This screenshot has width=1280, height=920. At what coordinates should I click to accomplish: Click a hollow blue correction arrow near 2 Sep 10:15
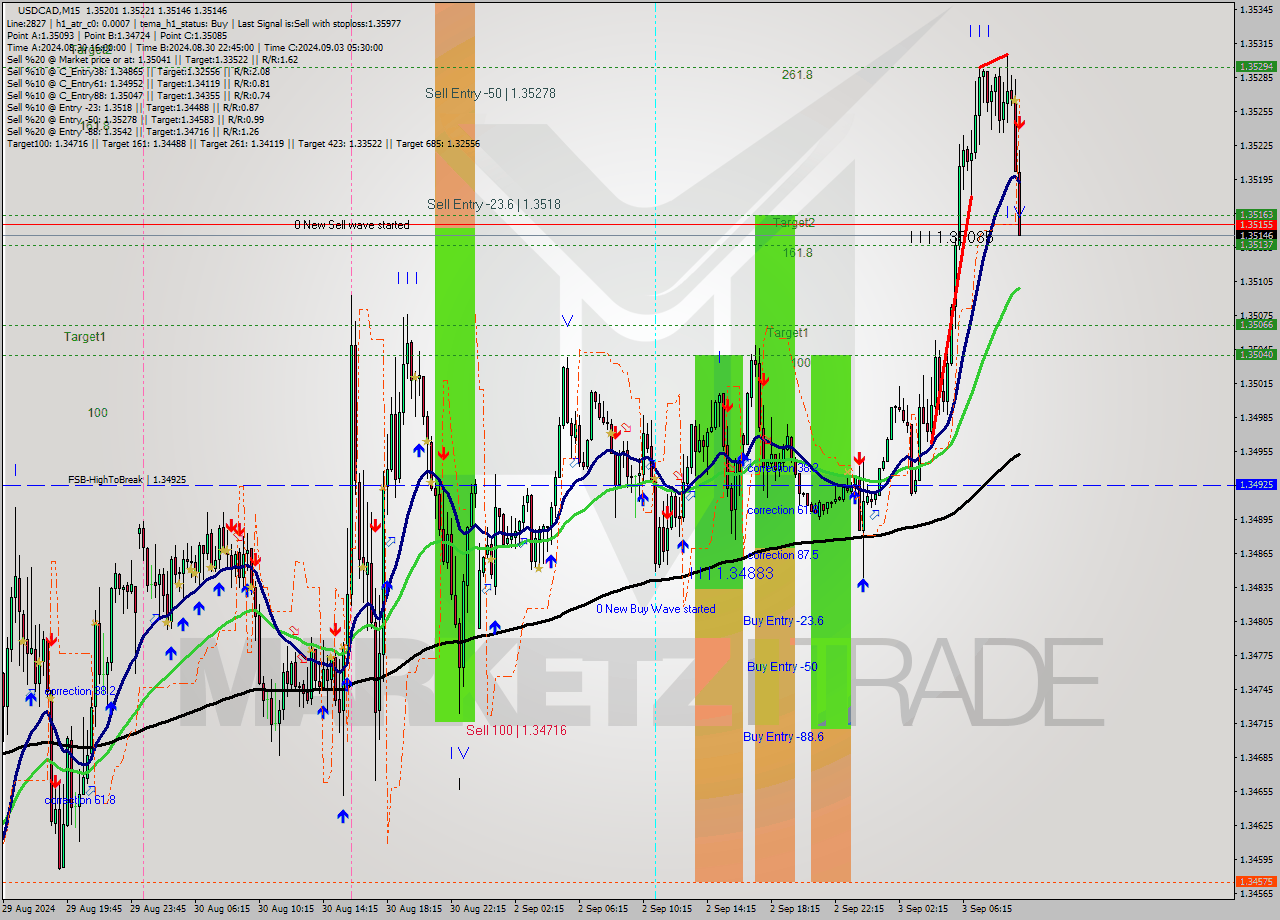pyautogui.click(x=690, y=494)
